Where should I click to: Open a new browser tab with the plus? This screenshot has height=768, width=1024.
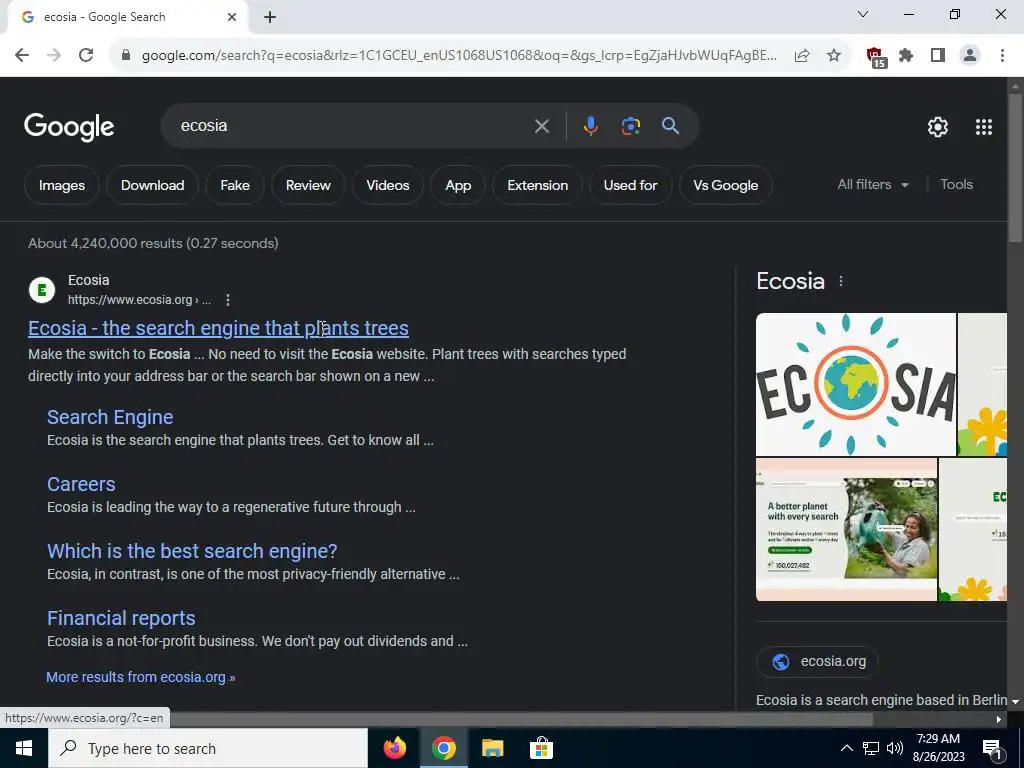pyautogui.click(x=270, y=18)
